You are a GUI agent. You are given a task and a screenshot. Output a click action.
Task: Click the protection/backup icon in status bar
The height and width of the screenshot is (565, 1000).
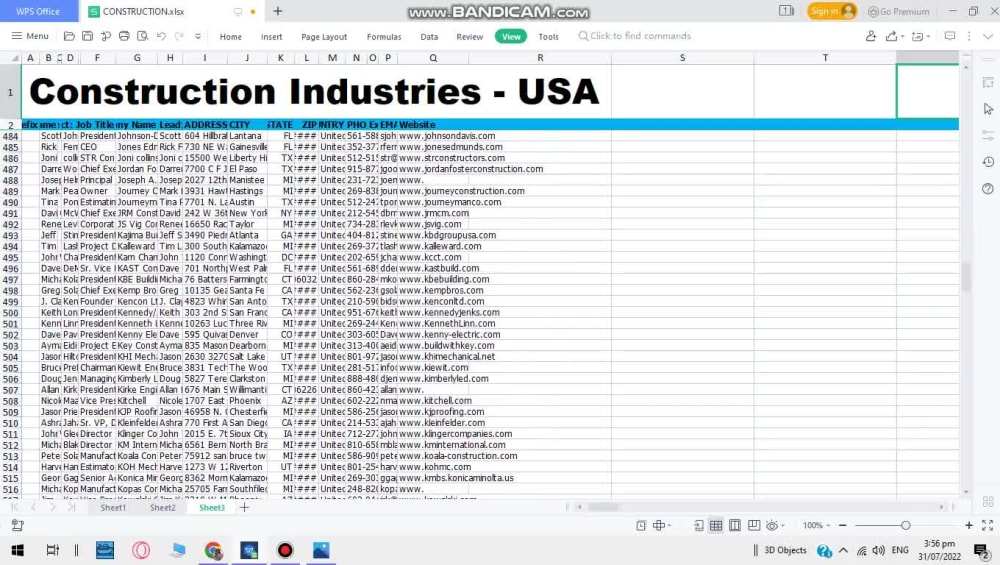[x=17, y=525]
